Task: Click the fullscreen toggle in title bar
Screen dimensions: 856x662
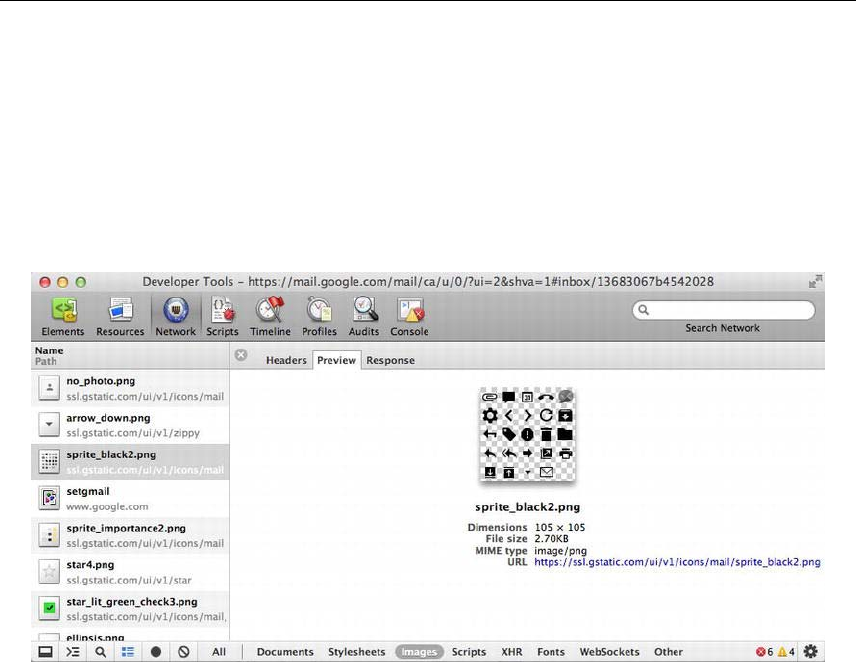Action: coord(816,281)
